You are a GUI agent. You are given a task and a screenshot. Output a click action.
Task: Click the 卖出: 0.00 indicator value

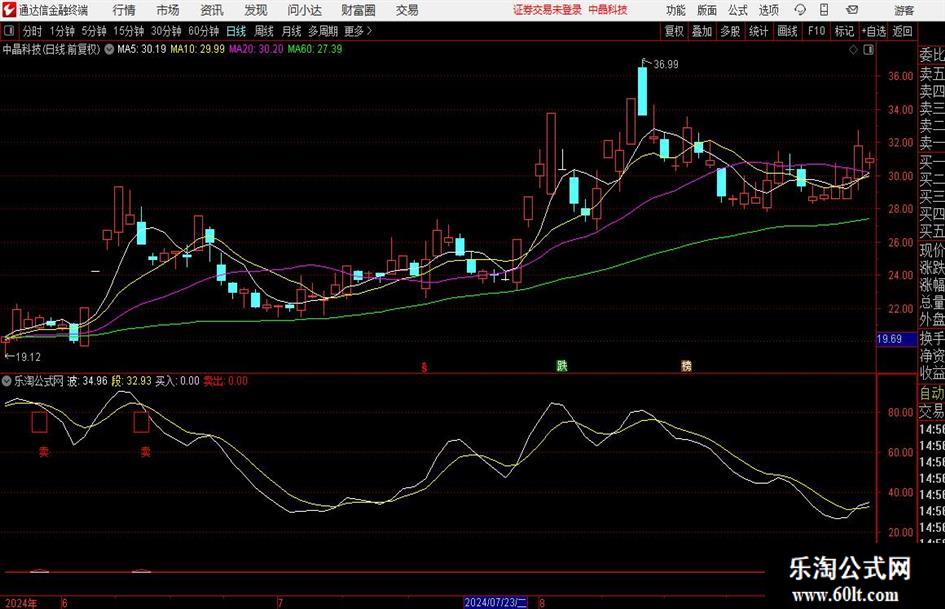pos(225,381)
